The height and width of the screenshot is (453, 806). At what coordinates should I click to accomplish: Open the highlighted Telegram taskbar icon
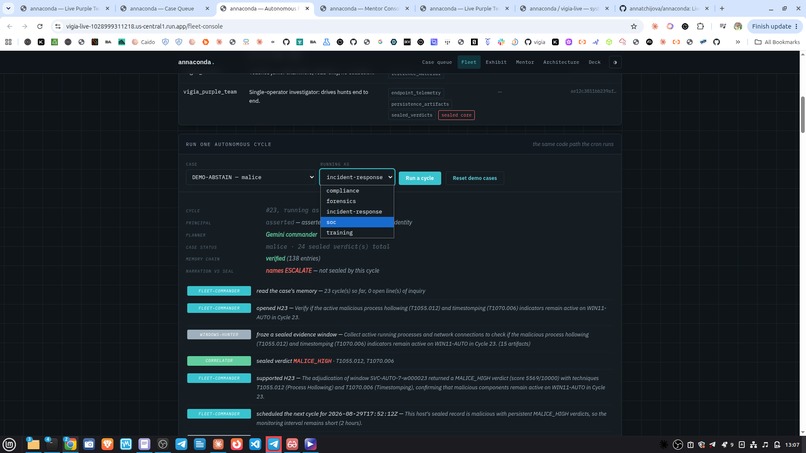273,444
